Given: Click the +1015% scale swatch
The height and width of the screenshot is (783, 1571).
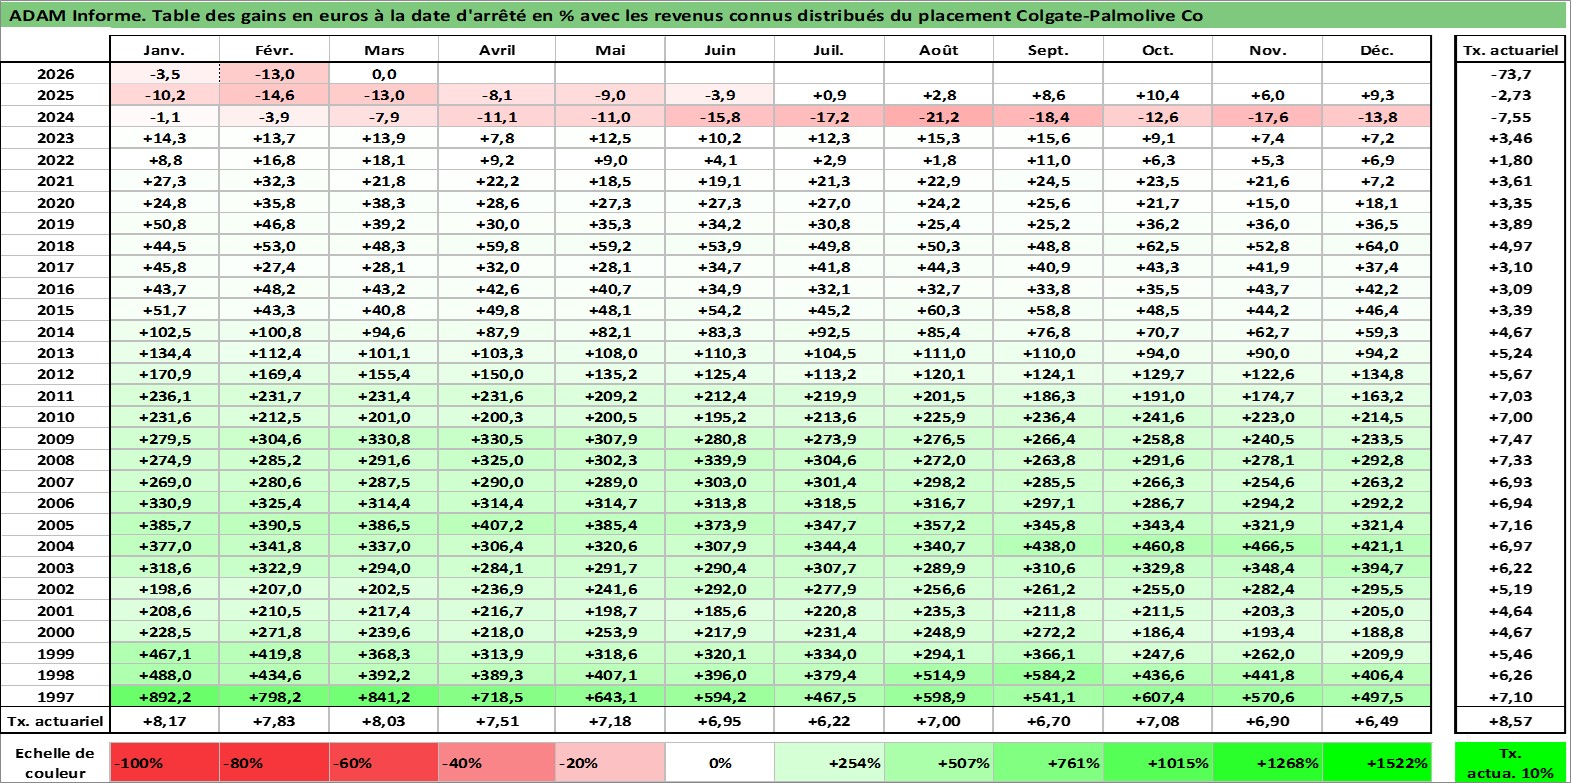Looking at the screenshot, I should 1158,763.
